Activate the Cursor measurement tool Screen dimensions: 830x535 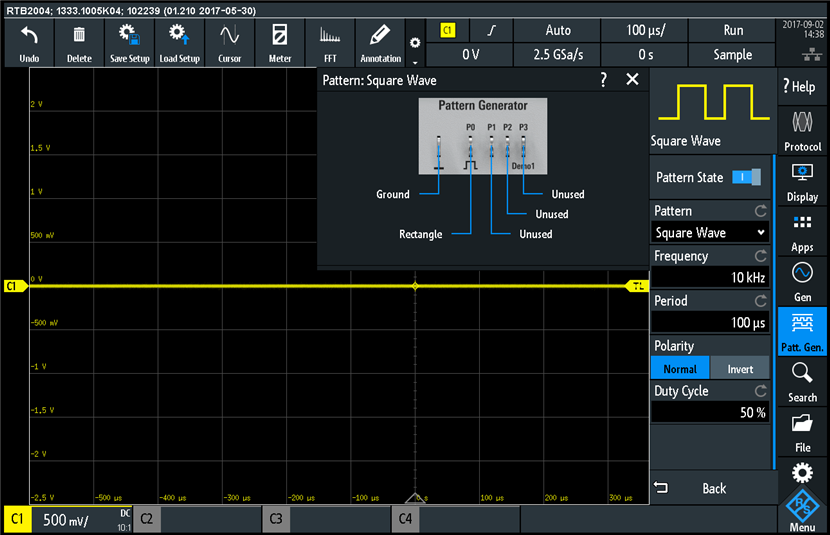point(229,43)
